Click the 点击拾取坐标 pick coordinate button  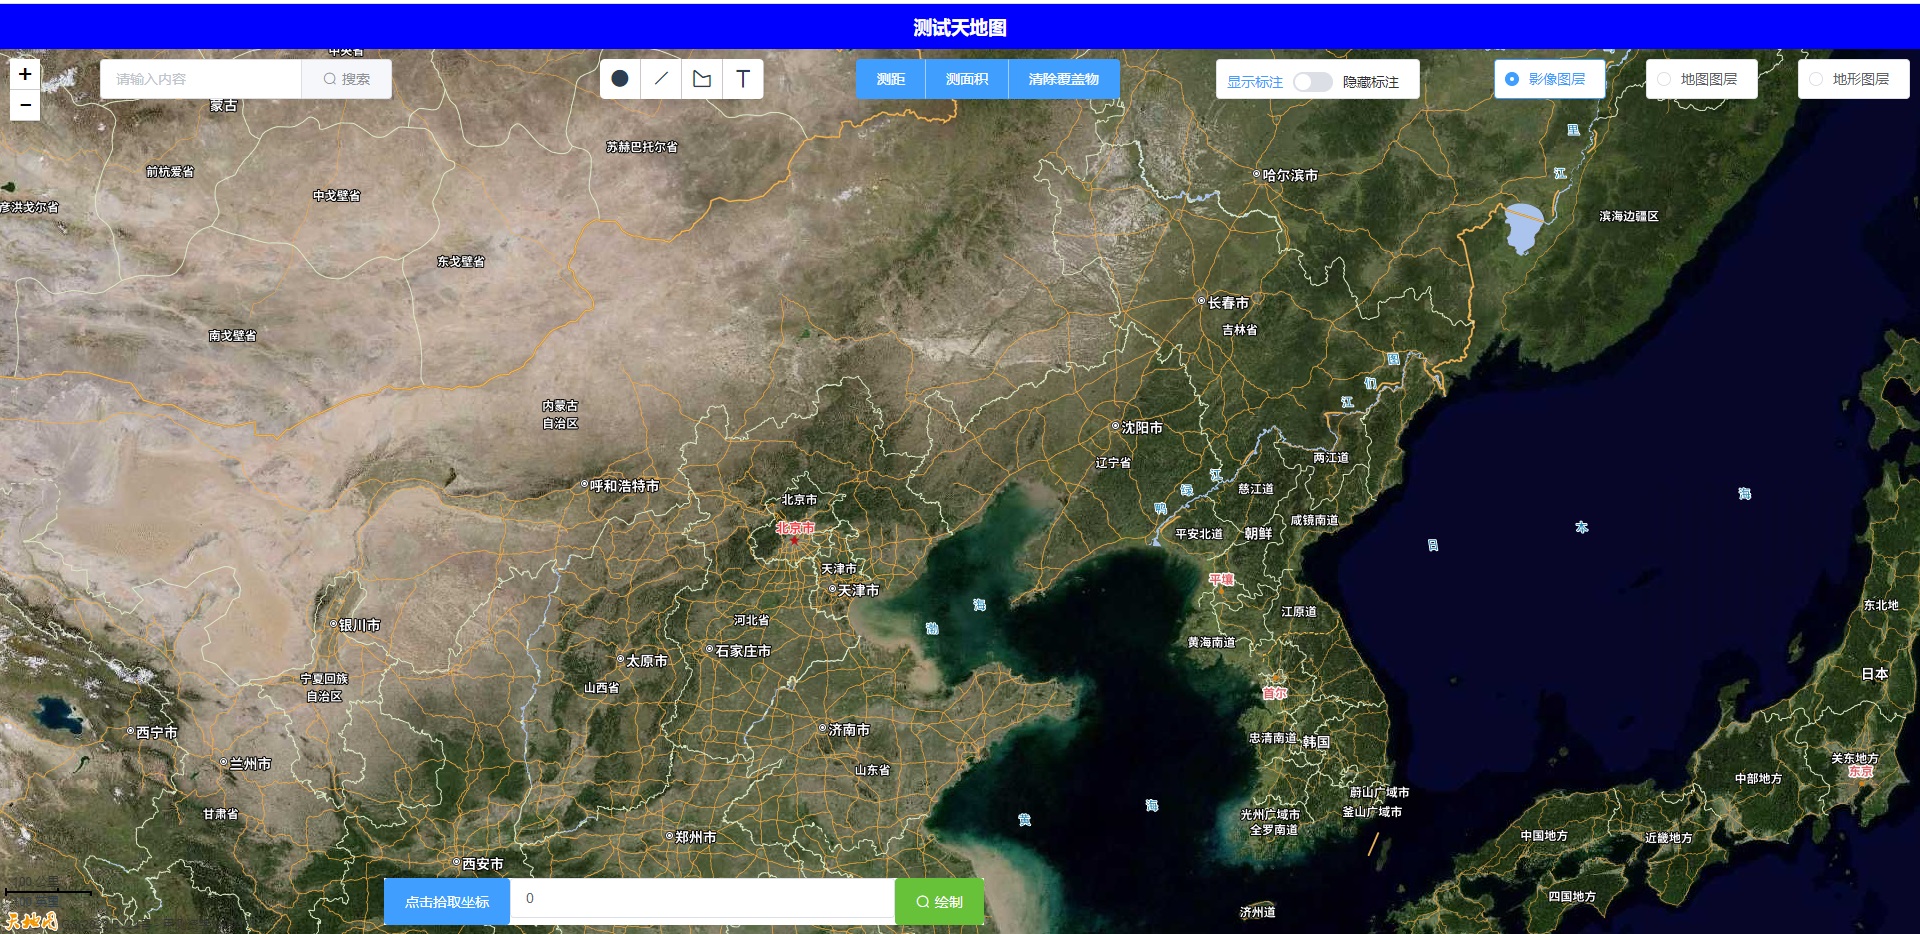447,902
